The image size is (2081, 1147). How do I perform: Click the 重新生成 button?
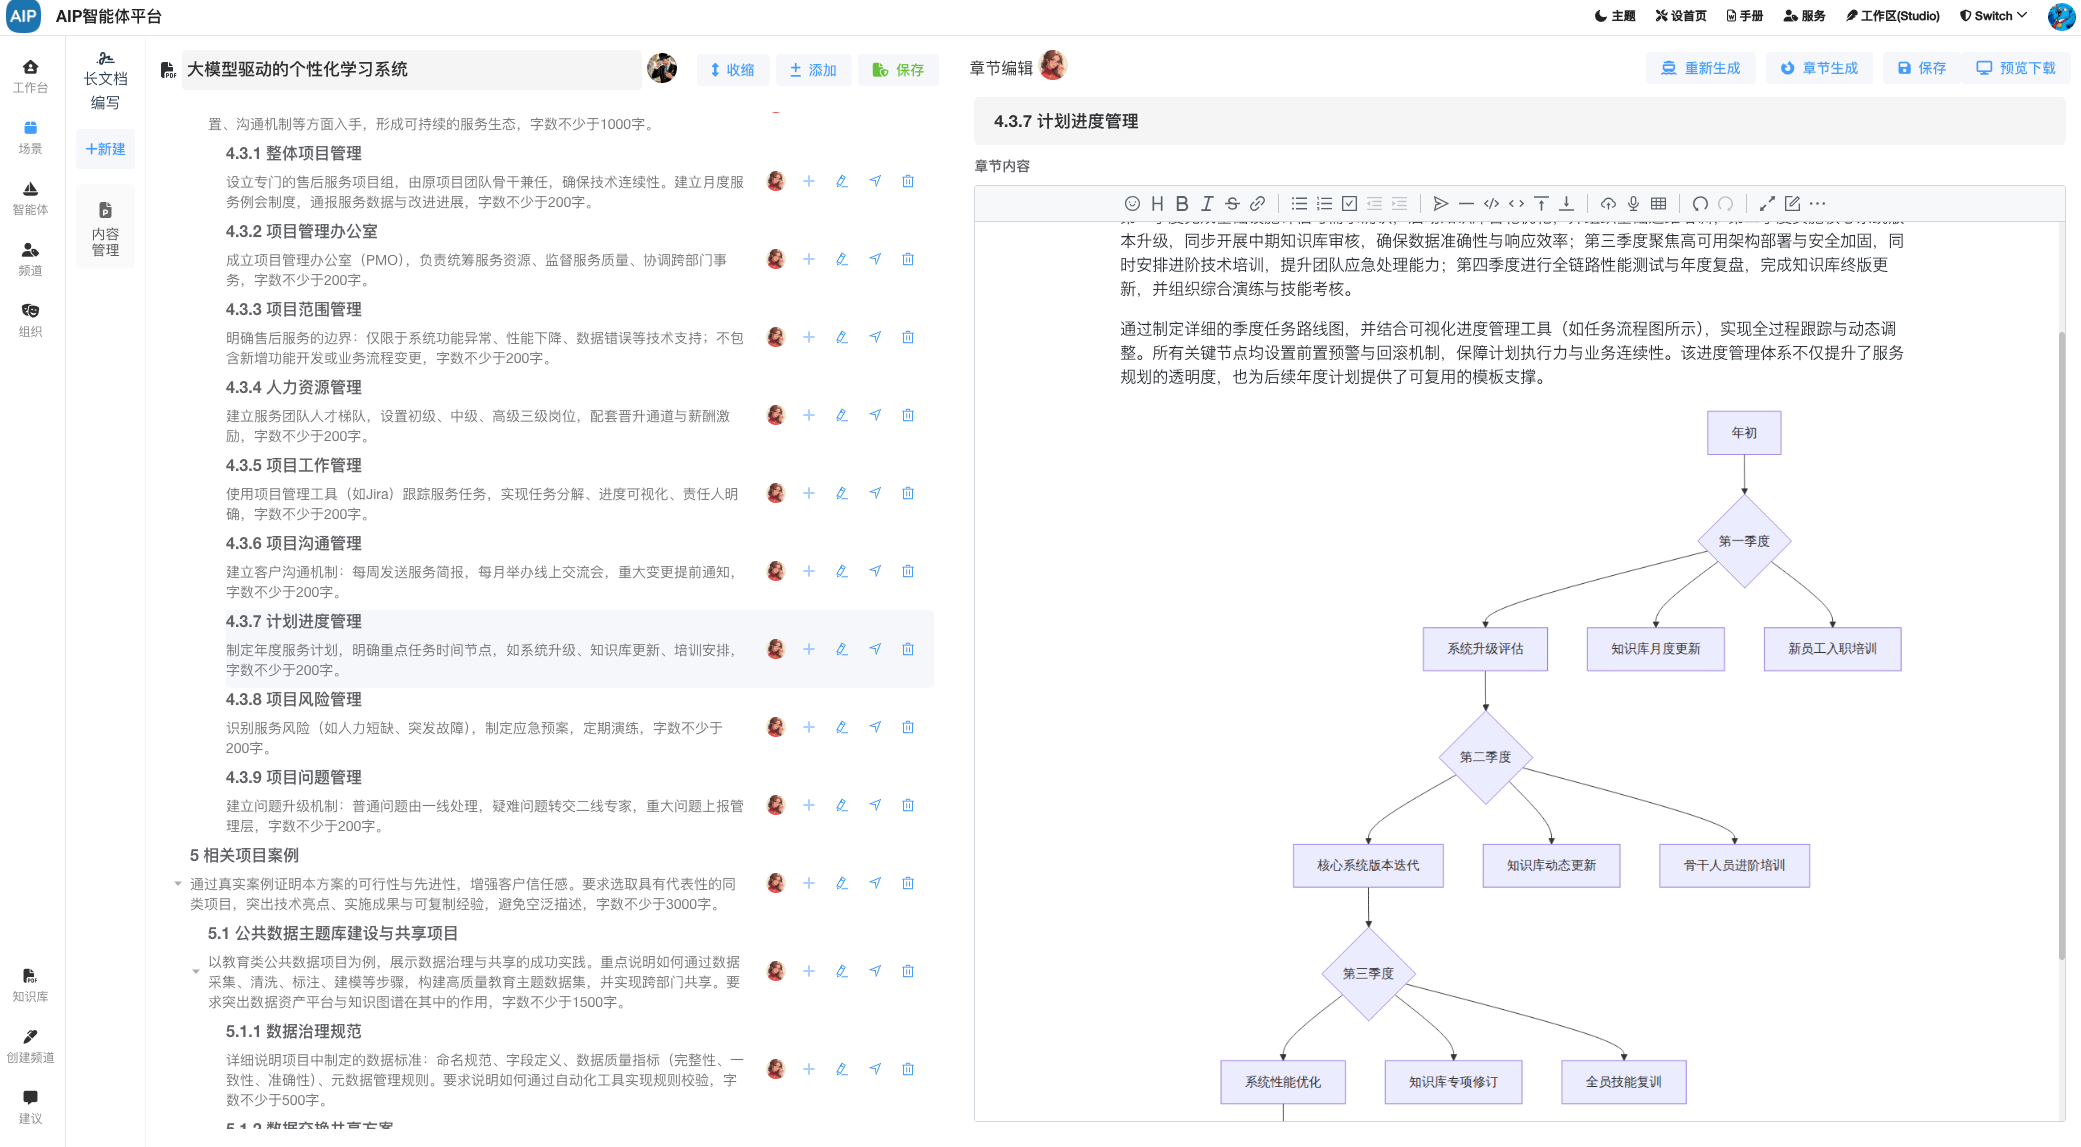[x=1700, y=68]
